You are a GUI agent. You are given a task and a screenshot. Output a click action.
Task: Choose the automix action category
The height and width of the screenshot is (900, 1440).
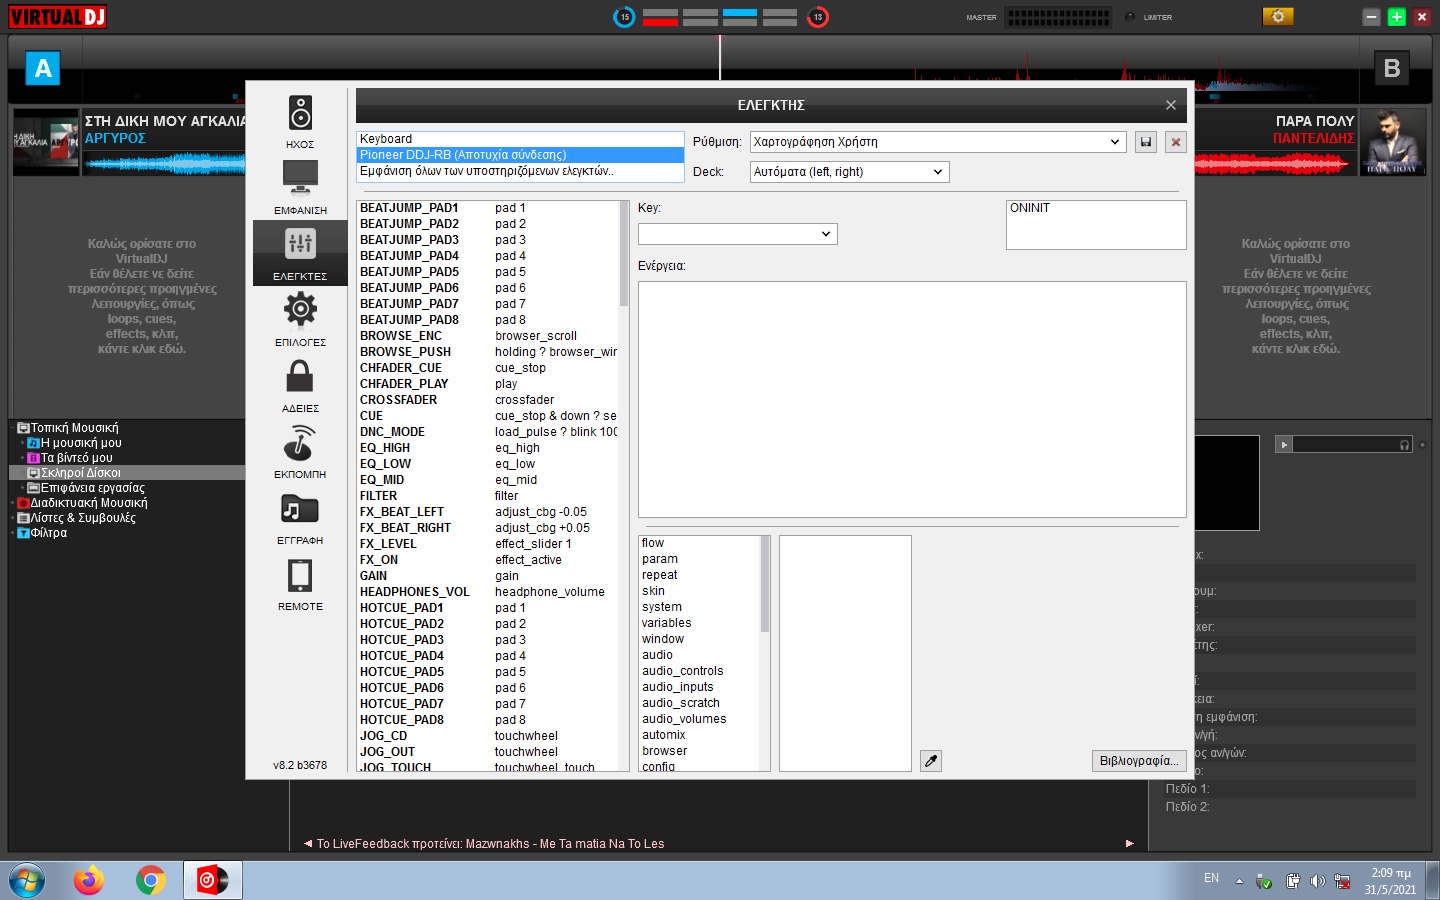(700, 735)
